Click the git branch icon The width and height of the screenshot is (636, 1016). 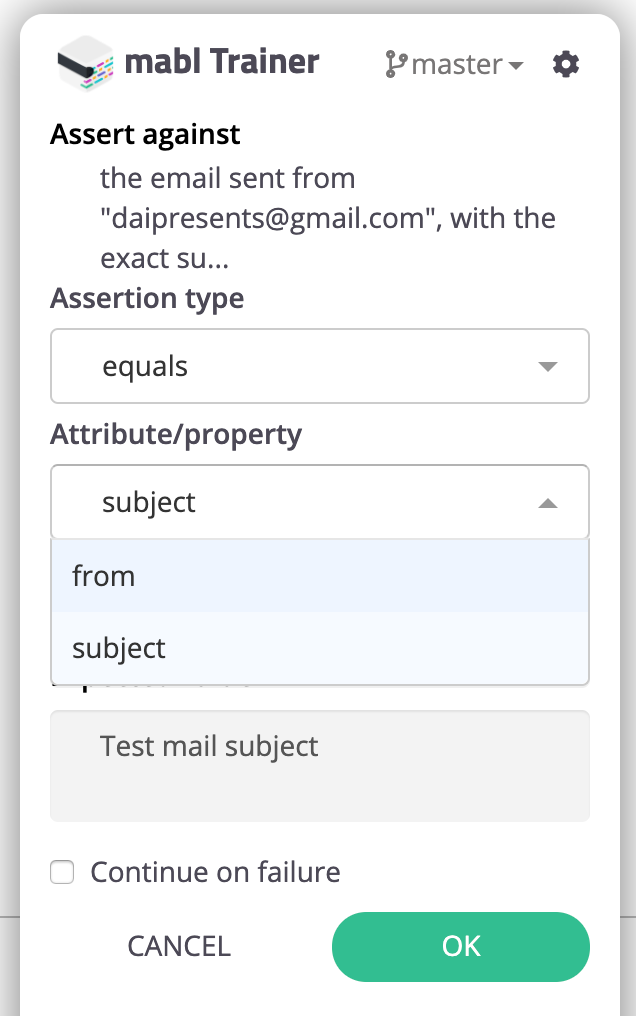(x=396, y=65)
